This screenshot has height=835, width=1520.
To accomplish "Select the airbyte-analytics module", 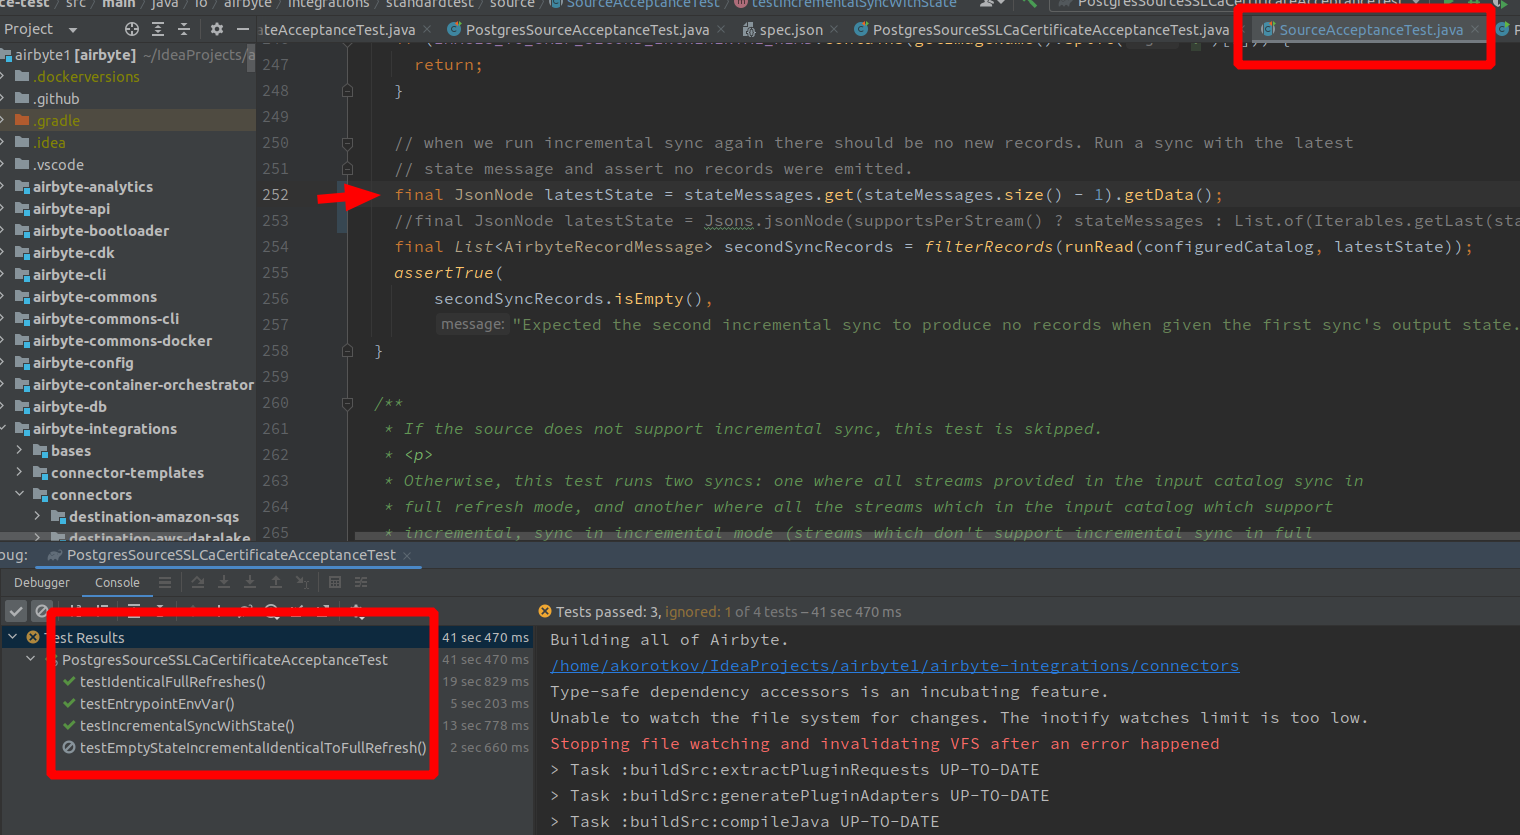I will click(x=93, y=187).
